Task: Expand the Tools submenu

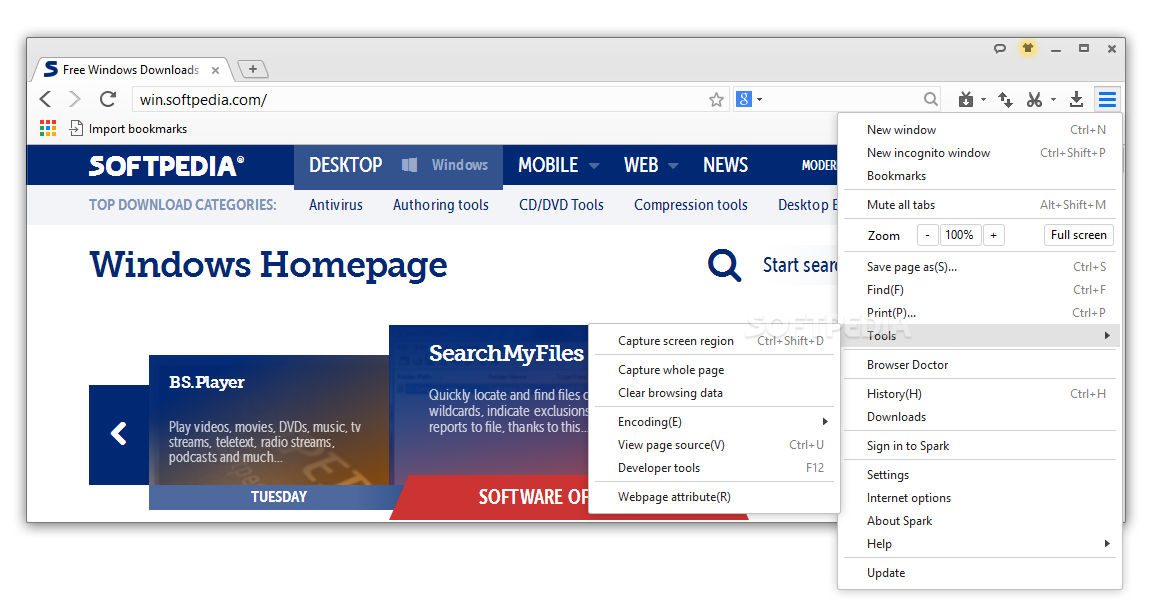Action: tap(981, 336)
